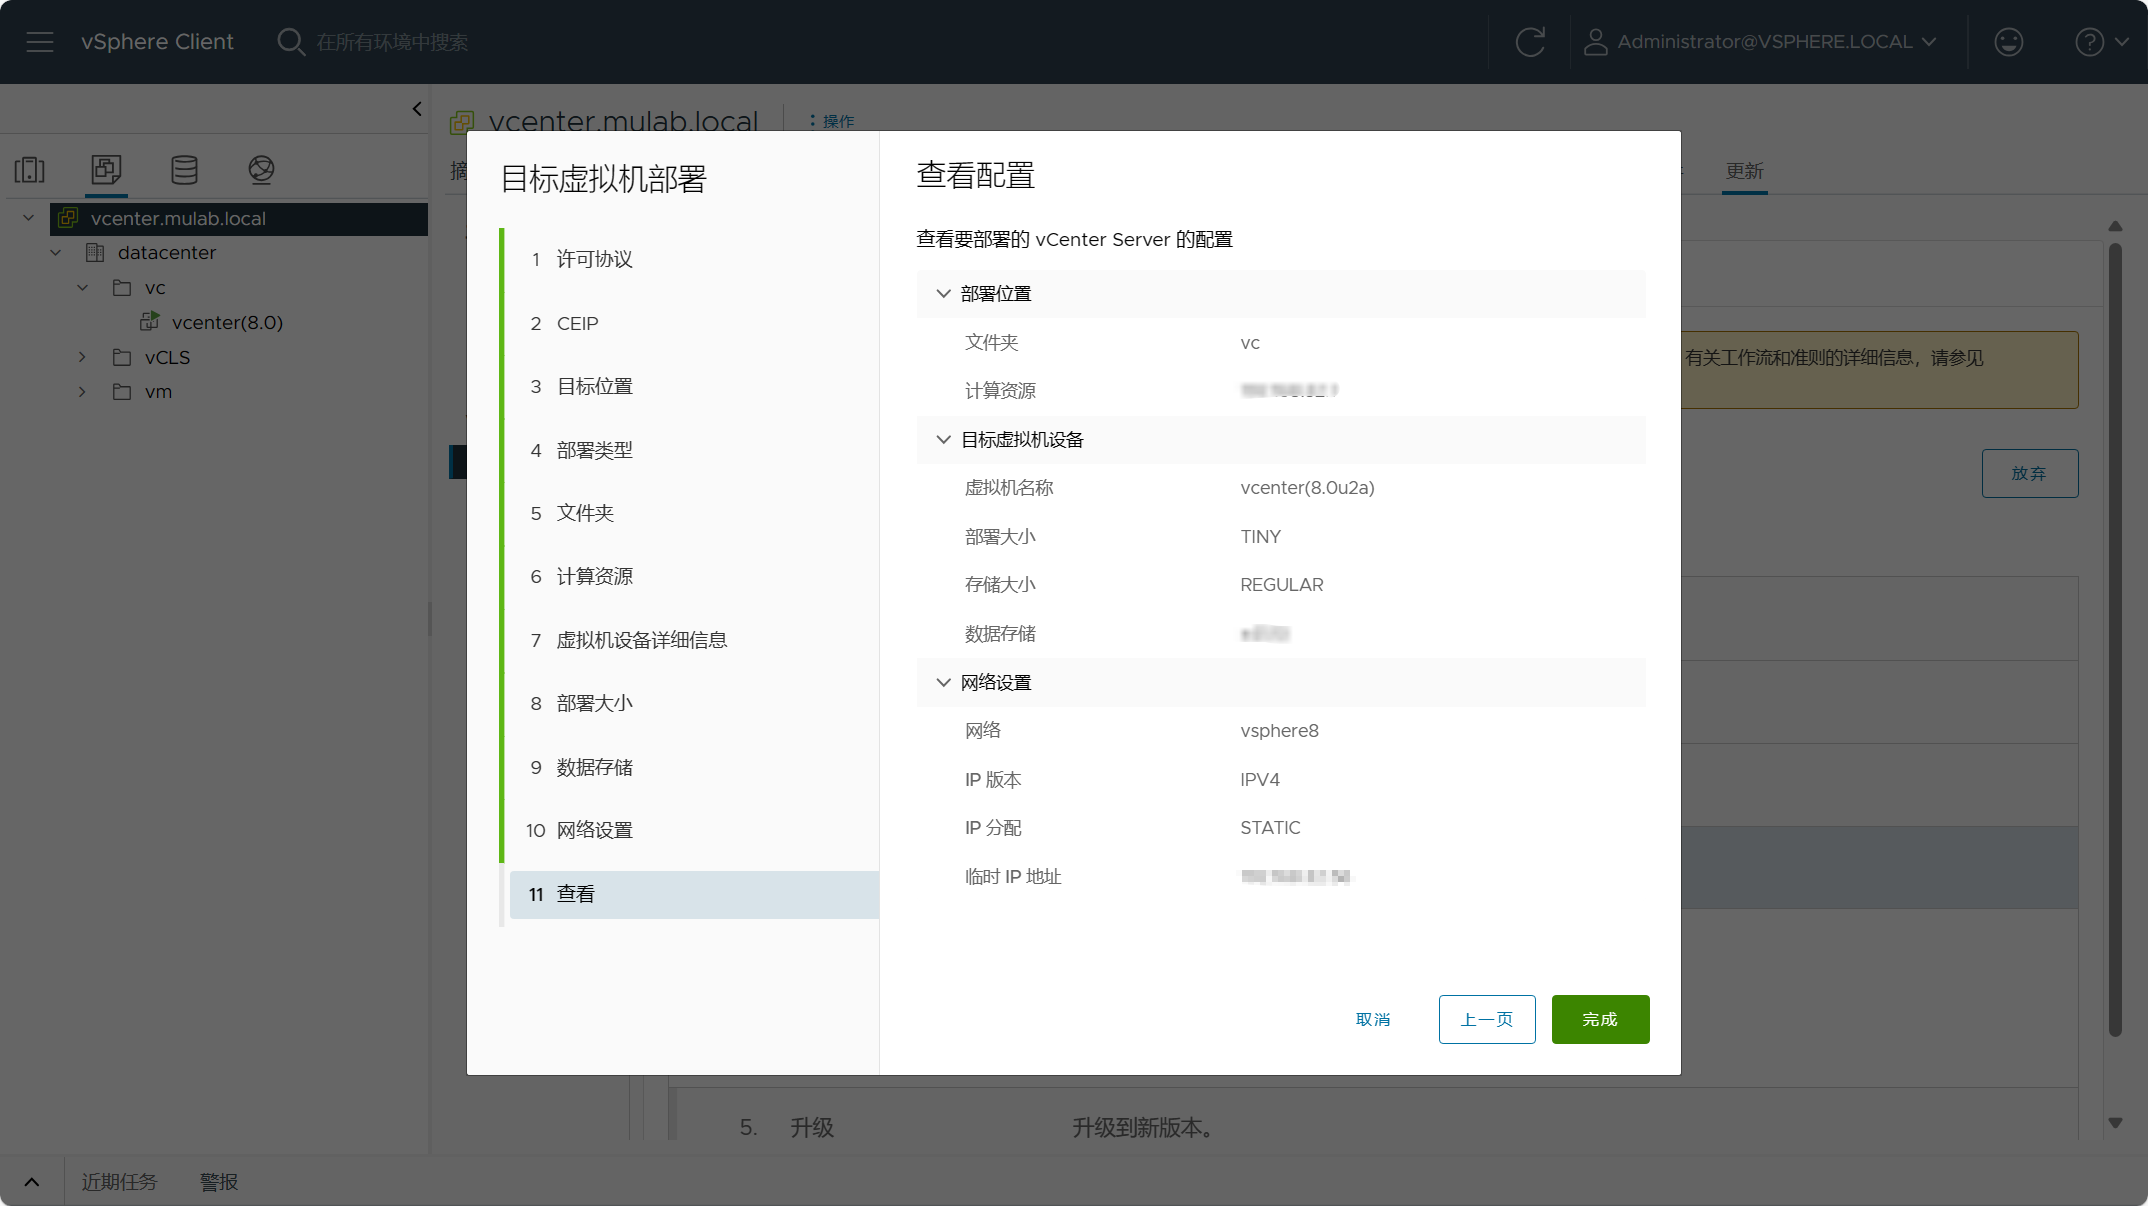This screenshot has width=2148, height=1206.
Task: Open the 警报 tab
Action: pos(219,1182)
